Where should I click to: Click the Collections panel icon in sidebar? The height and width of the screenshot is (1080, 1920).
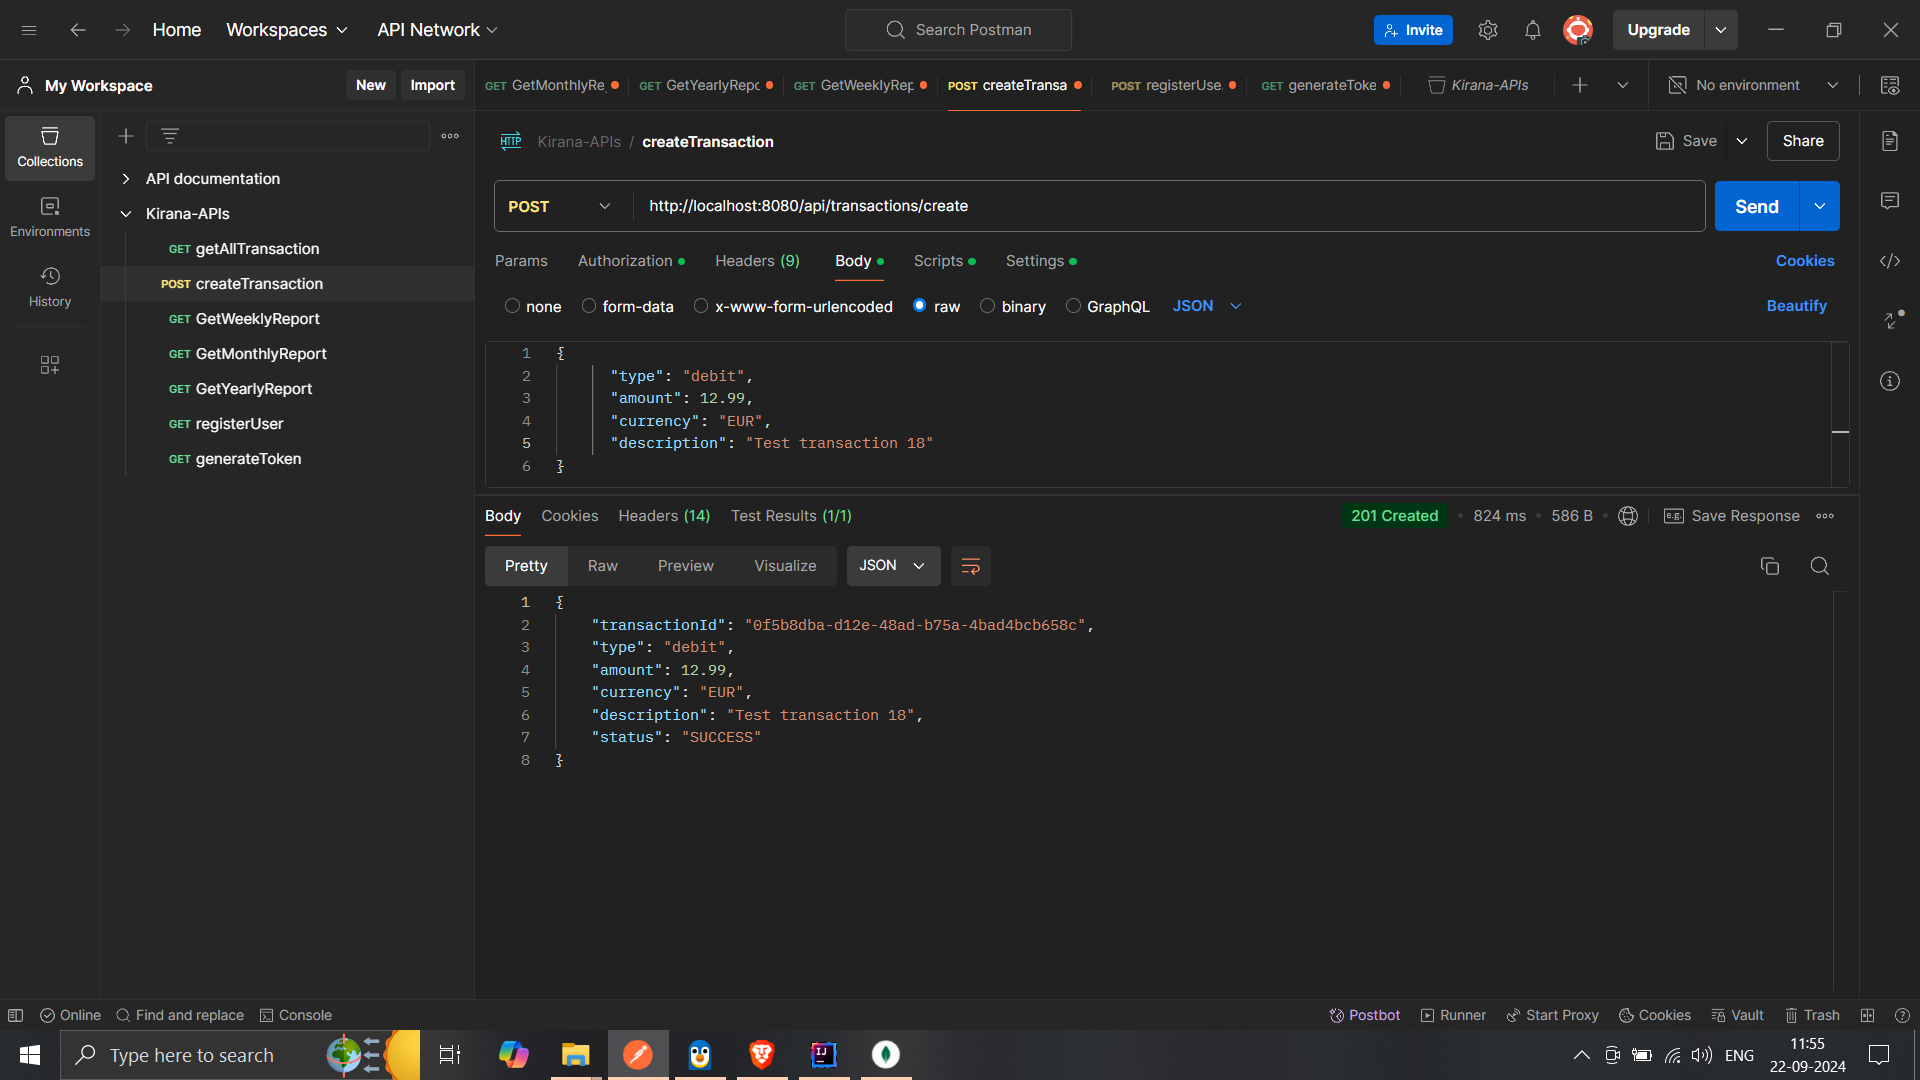(x=49, y=146)
